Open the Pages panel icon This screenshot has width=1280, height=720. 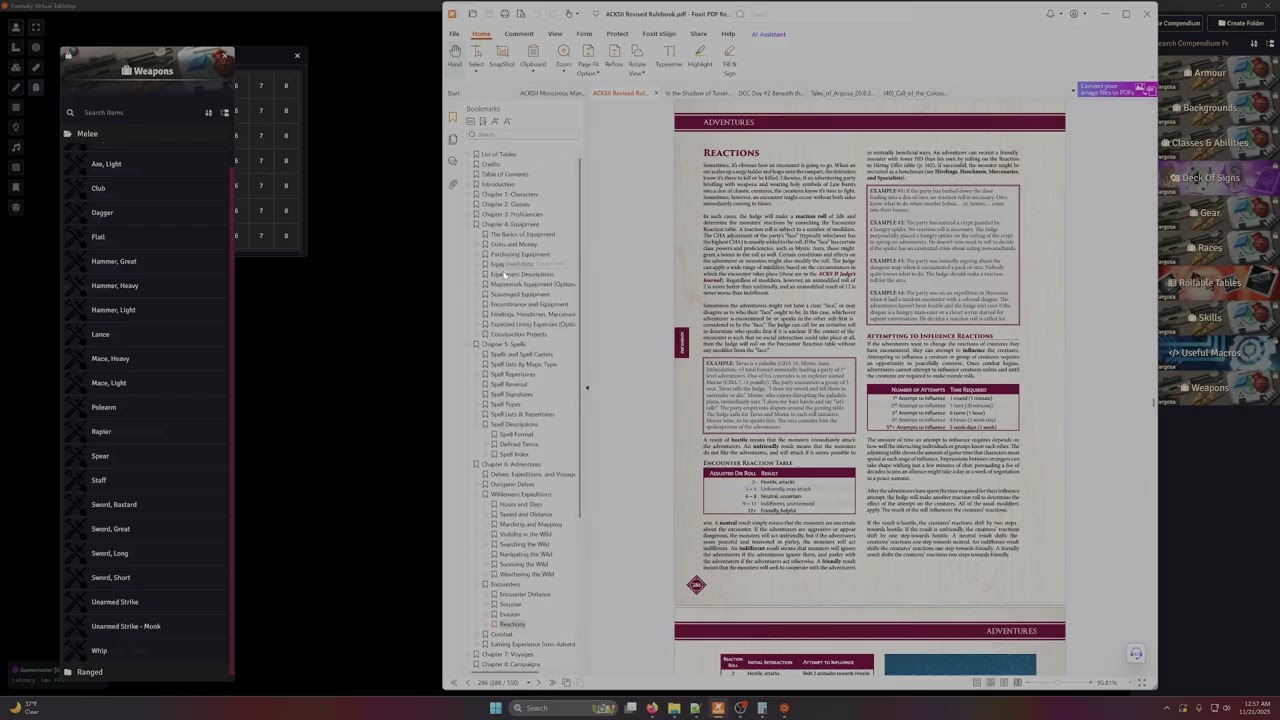click(453, 139)
